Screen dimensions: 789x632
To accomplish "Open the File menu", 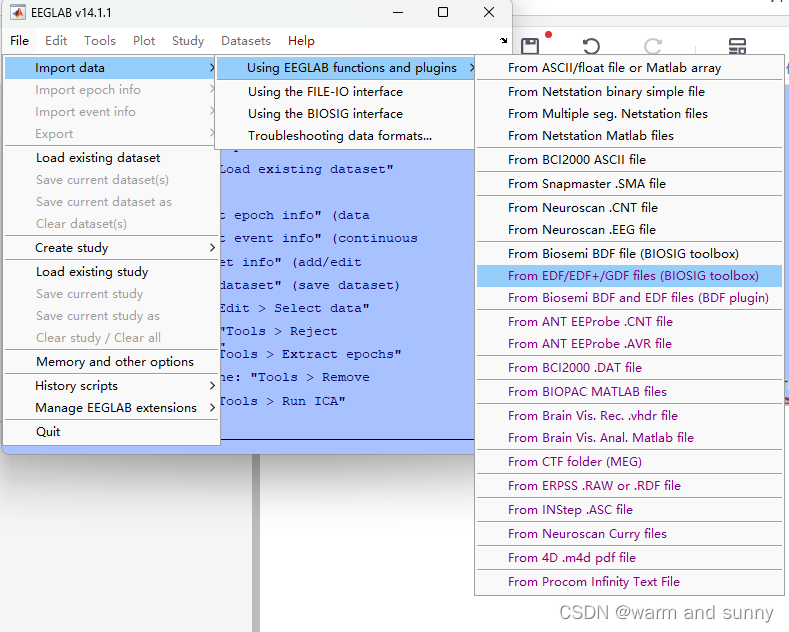I will pyautogui.click(x=20, y=41).
